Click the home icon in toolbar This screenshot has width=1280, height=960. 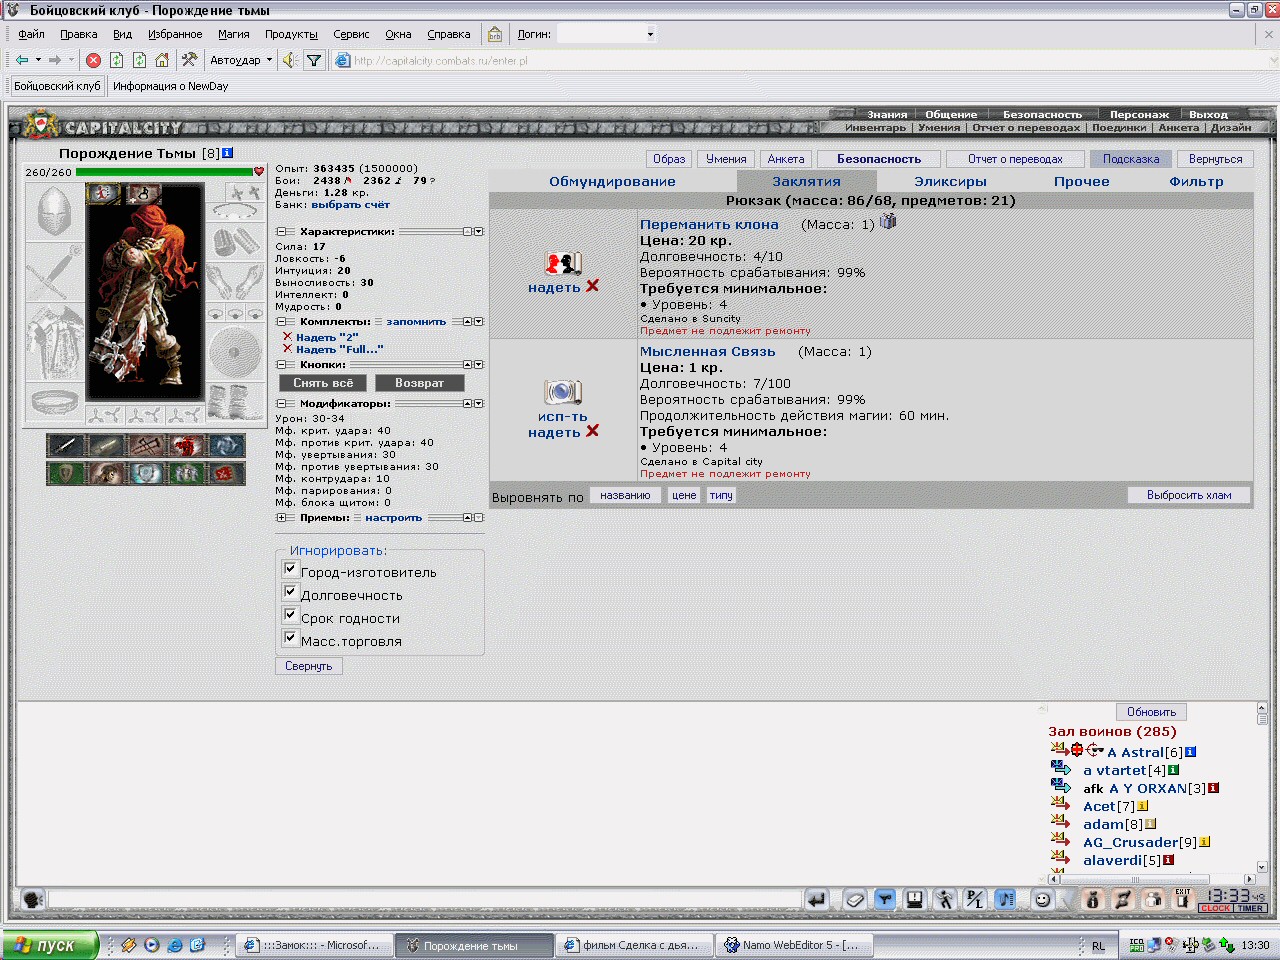tap(162, 60)
